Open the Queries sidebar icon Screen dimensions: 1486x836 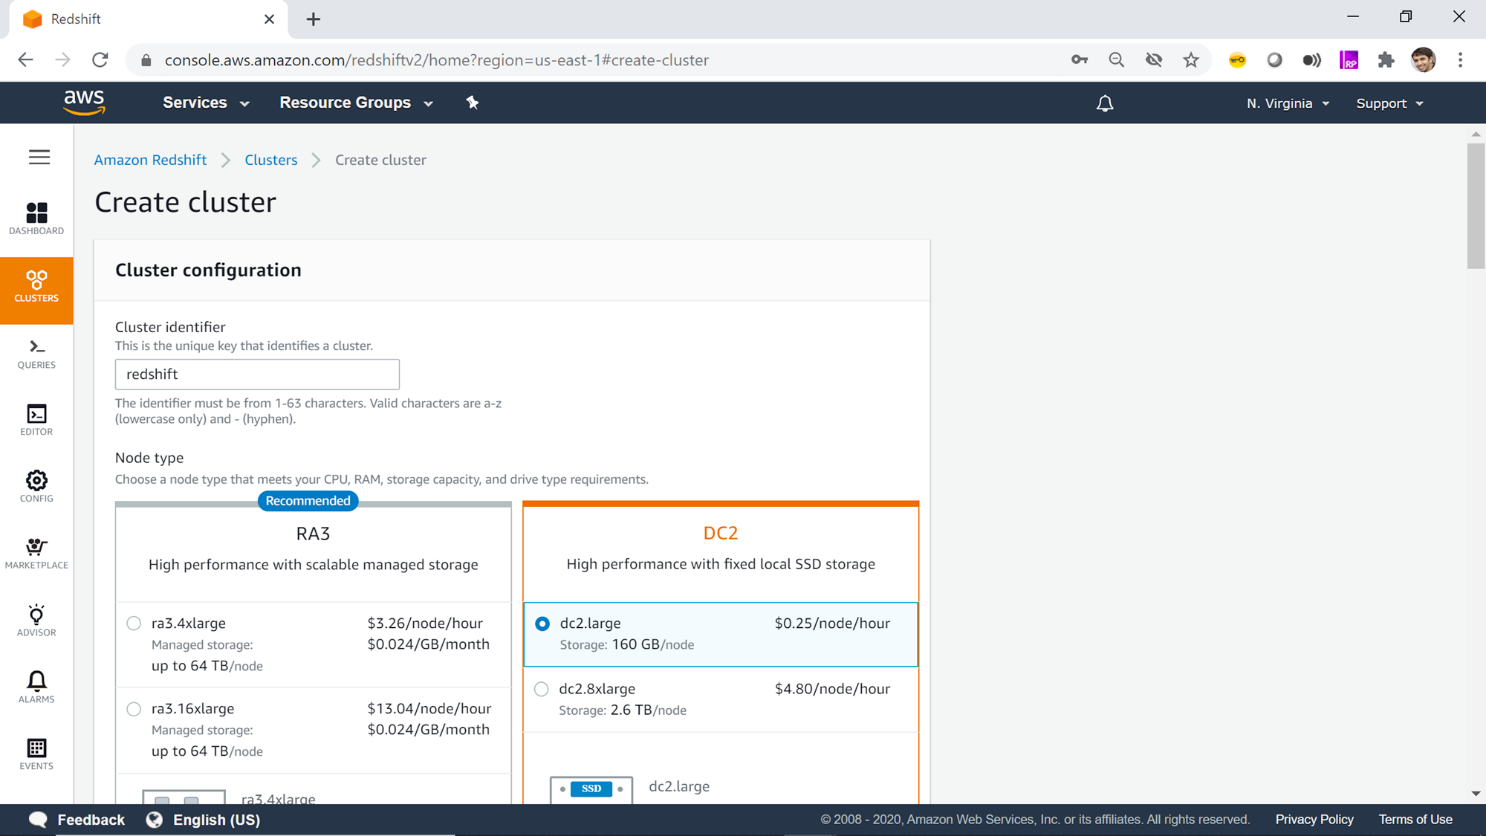pyautogui.click(x=36, y=354)
